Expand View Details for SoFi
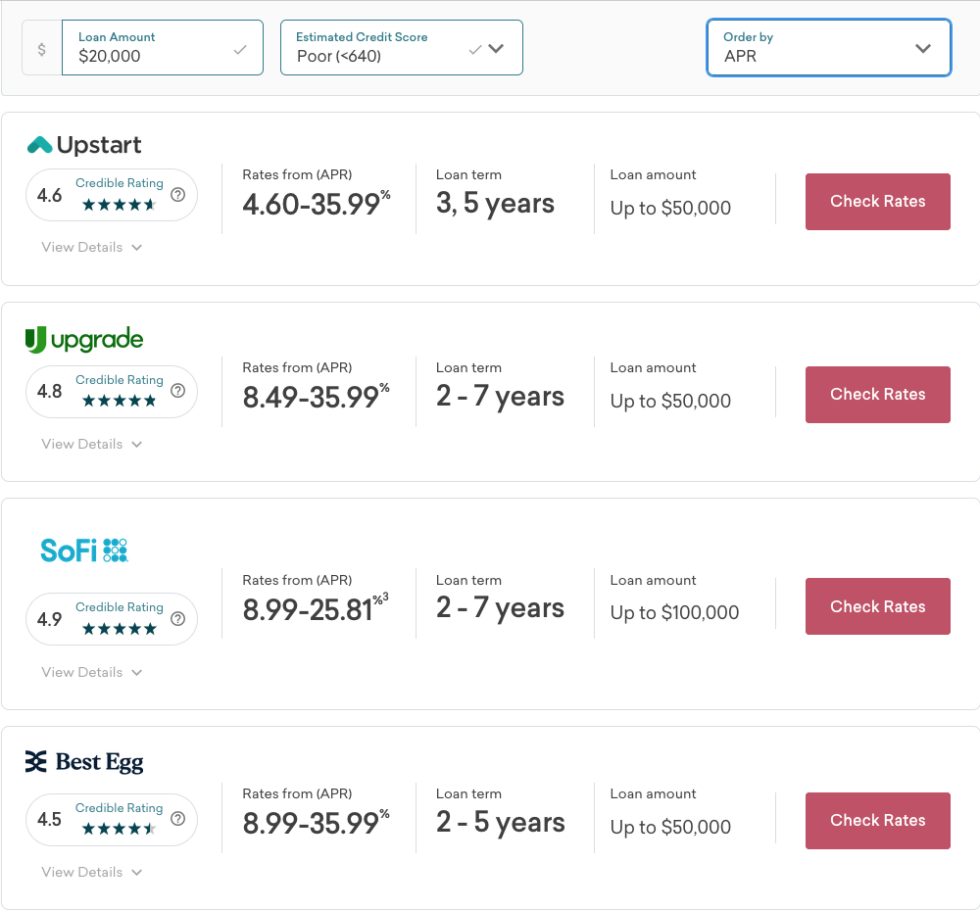Image resolution: width=980 pixels, height=910 pixels. click(x=91, y=672)
